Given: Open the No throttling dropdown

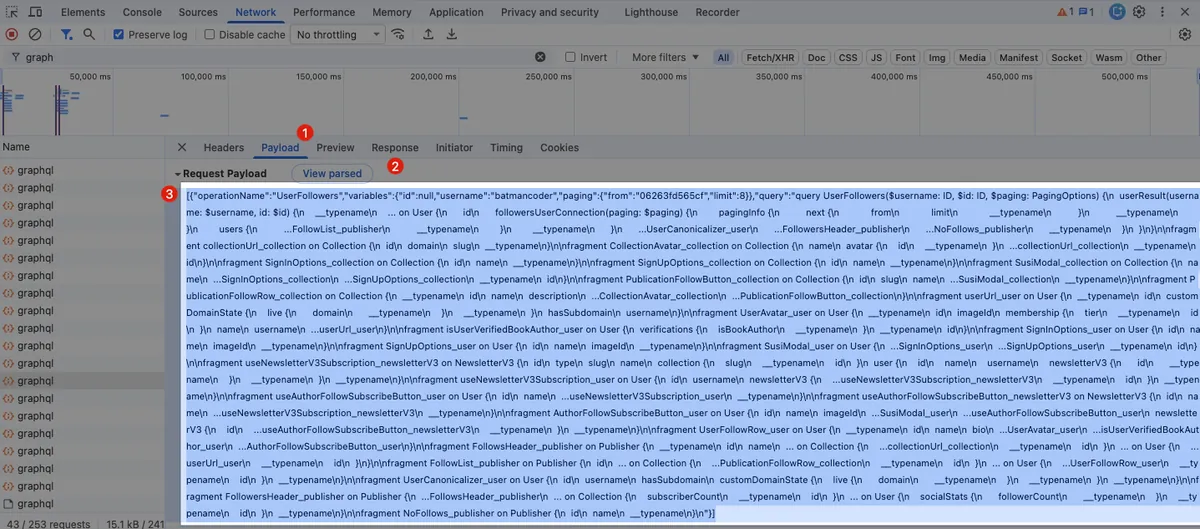Looking at the screenshot, I should tap(338, 35).
